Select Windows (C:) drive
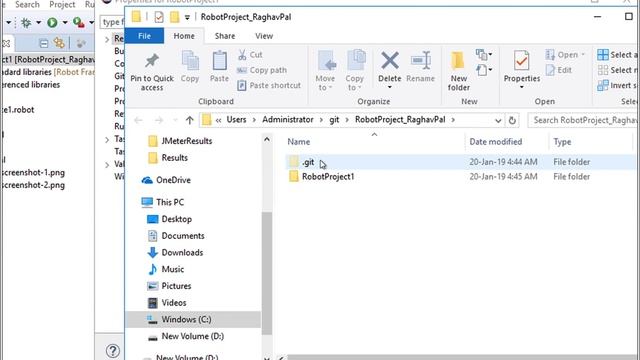 point(193,320)
